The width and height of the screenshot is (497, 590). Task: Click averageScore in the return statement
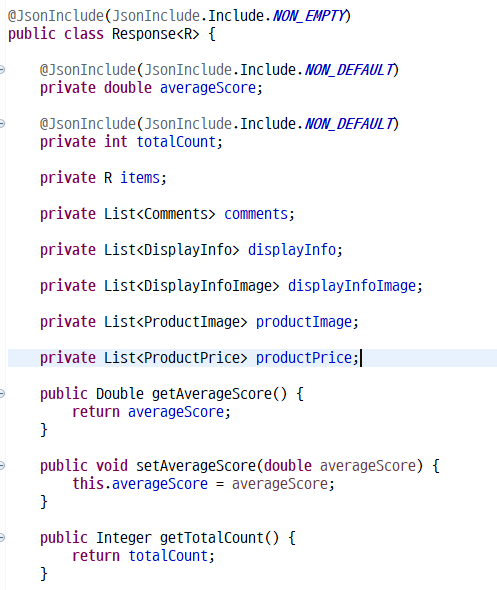click(x=176, y=412)
